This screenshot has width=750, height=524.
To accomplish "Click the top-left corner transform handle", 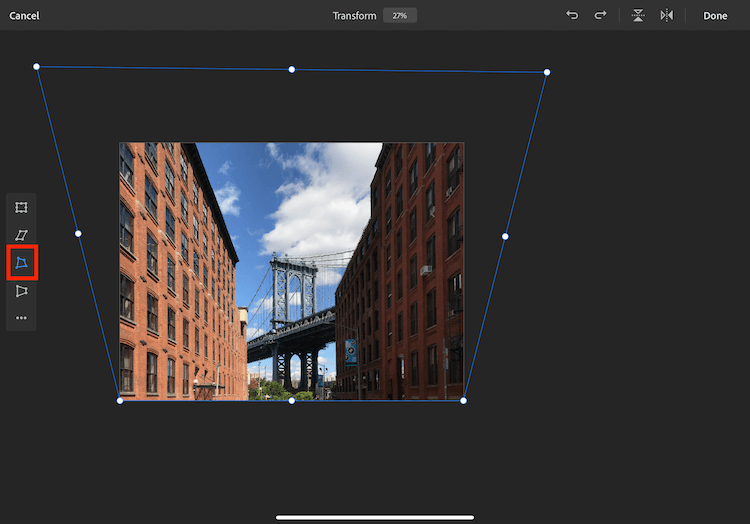I will tap(36, 66).
